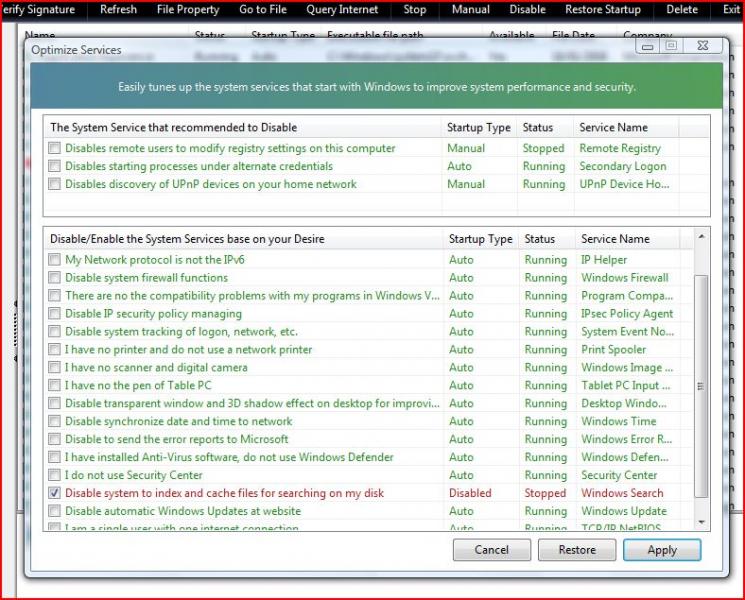Toggle the Disable automatic Windows Updates checkbox
The height and width of the screenshot is (600, 745).
point(55,512)
